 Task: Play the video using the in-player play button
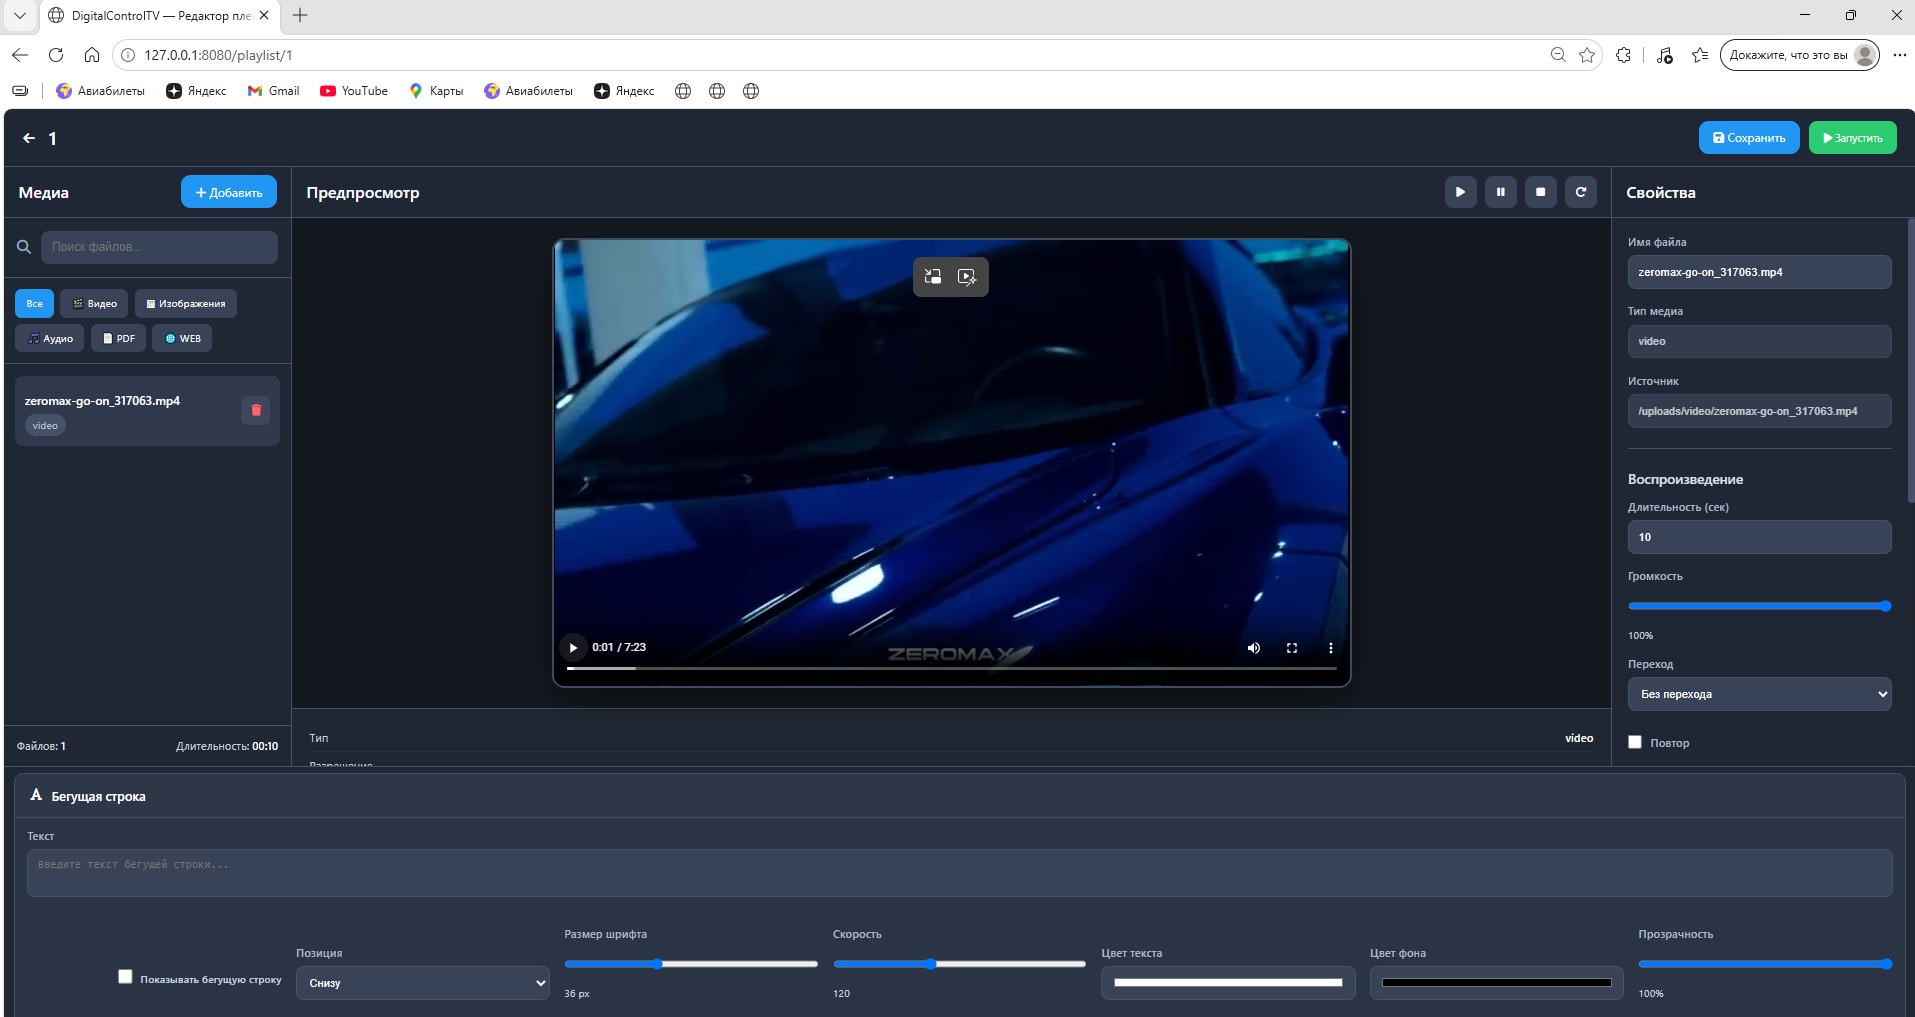[573, 648]
